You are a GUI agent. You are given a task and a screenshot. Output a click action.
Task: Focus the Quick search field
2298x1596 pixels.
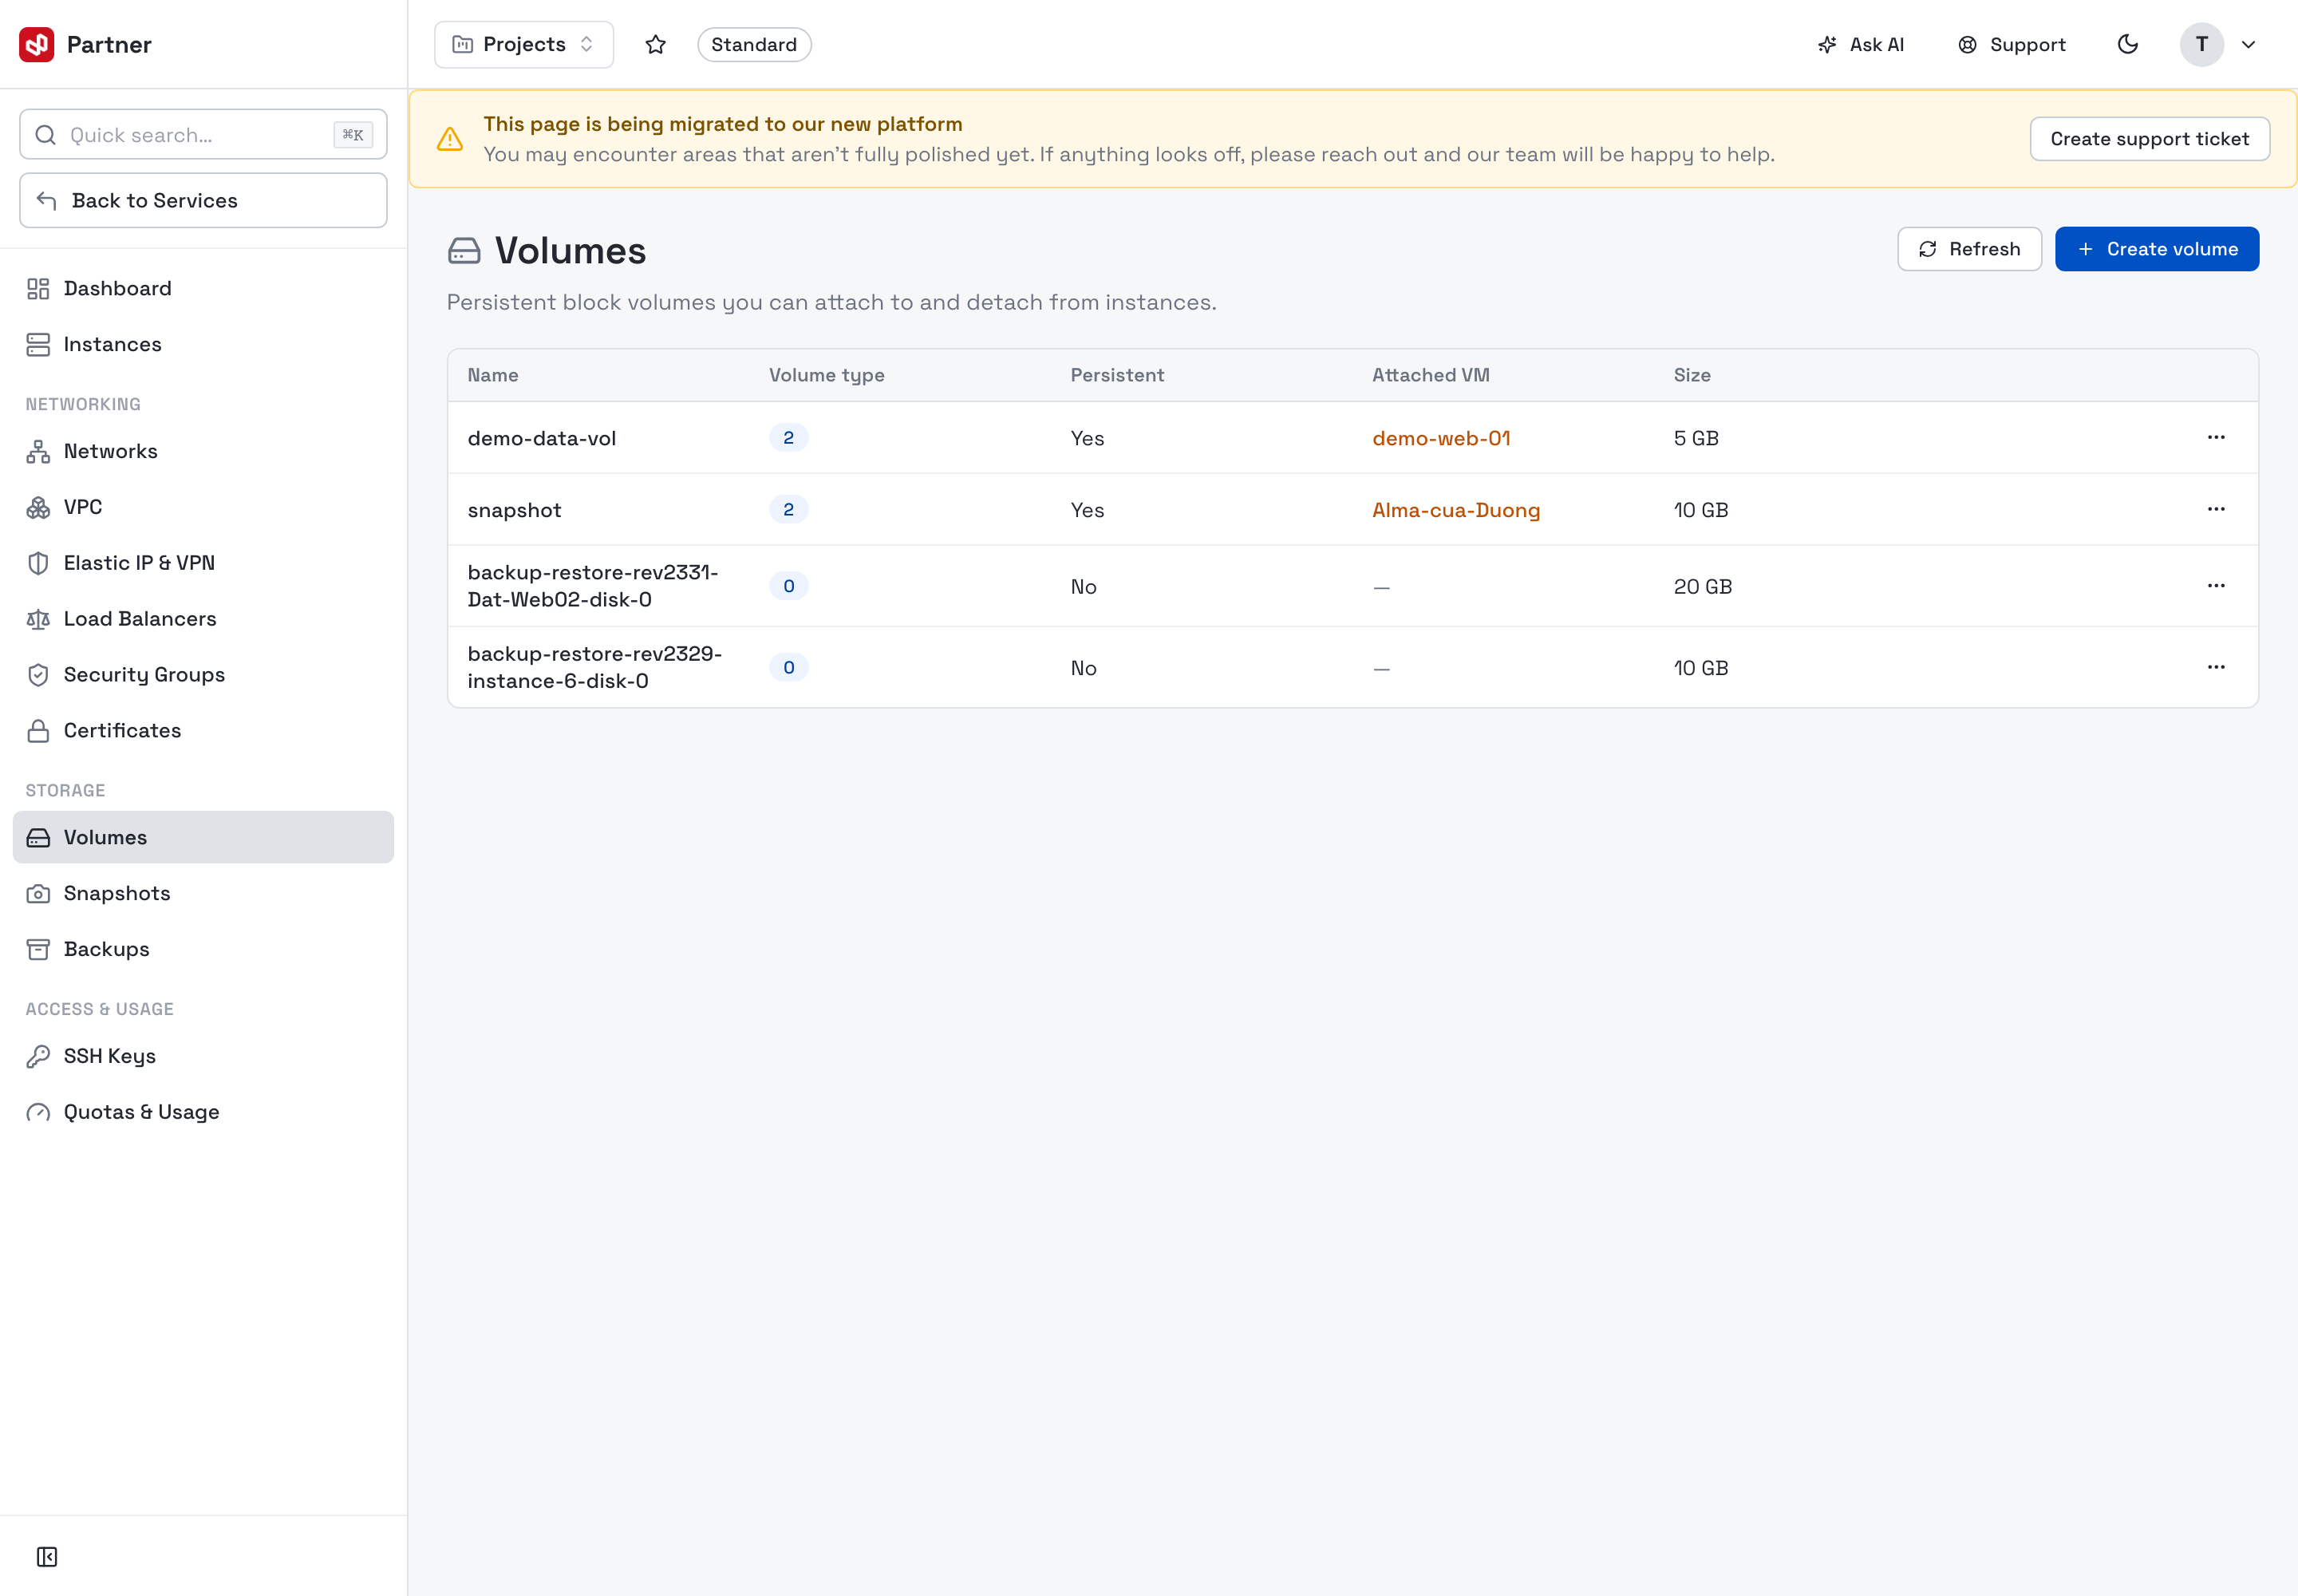point(203,134)
